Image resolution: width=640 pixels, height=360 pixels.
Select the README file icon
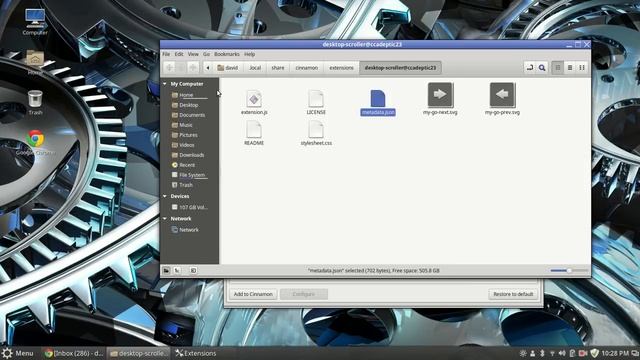pyautogui.click(x=254, y=130)
